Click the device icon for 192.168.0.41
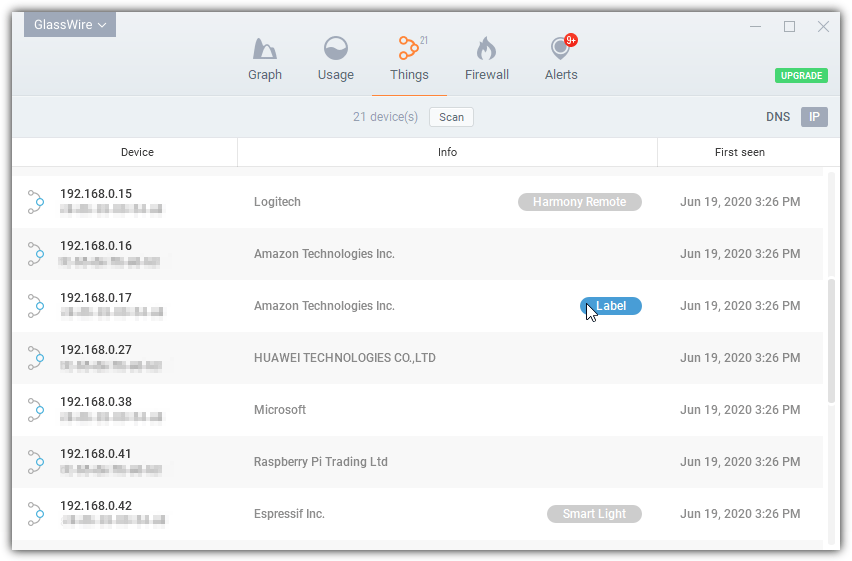 (x=36, y=462)
